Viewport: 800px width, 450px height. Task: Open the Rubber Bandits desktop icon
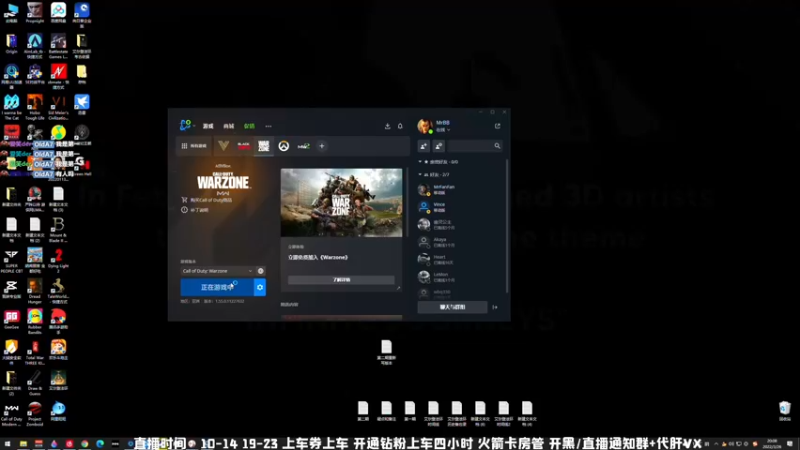[x=35, y=322]
